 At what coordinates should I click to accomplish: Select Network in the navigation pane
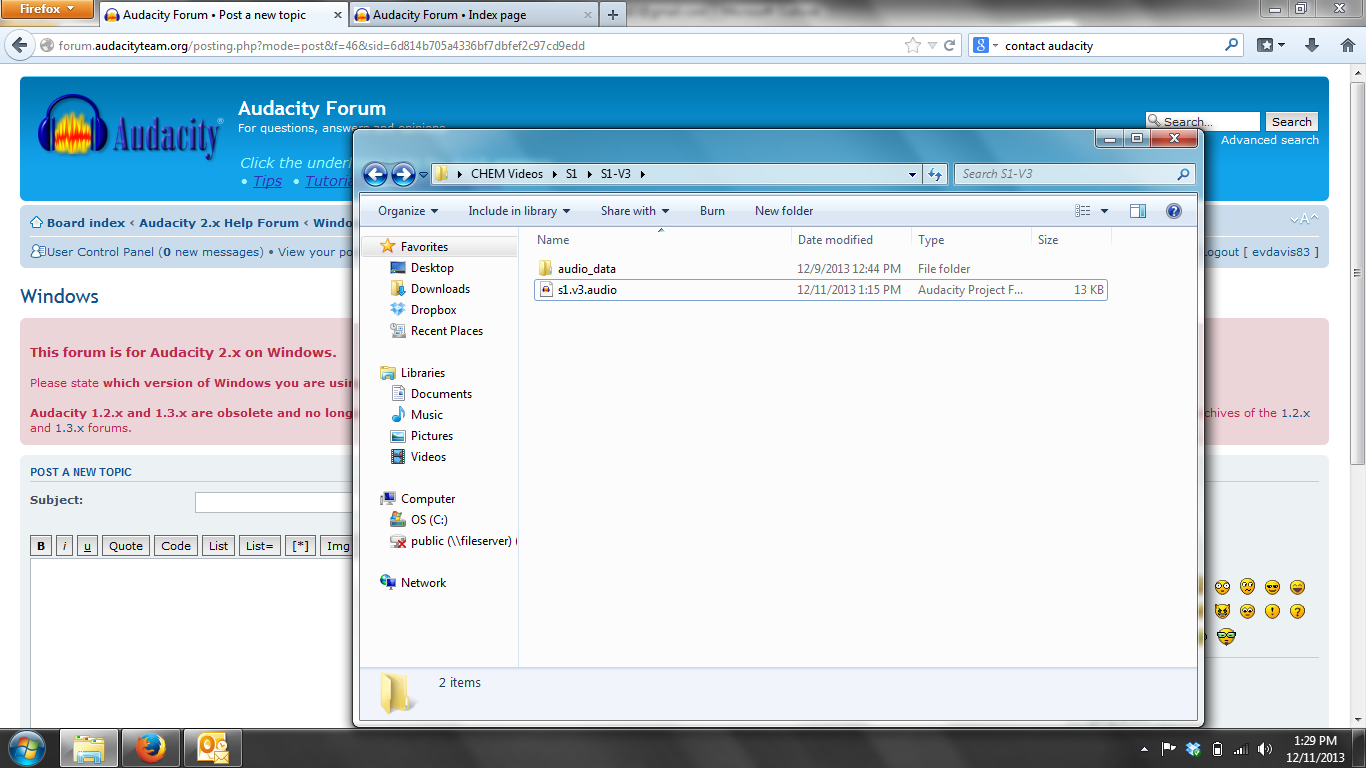click(x=423, y=583)
